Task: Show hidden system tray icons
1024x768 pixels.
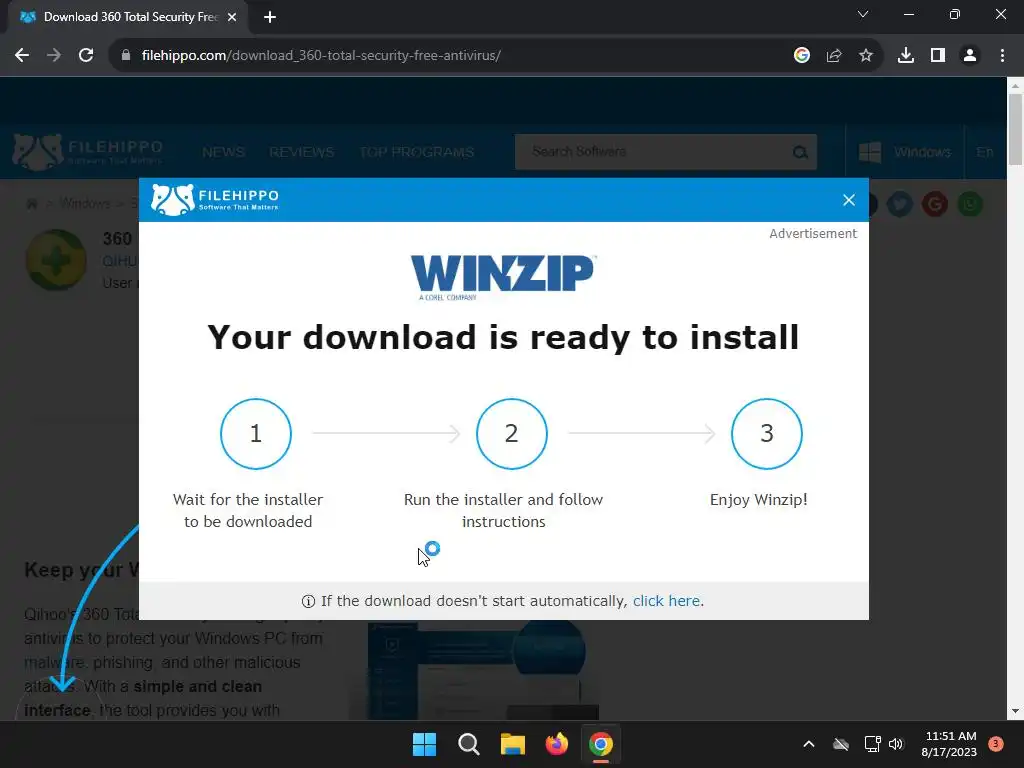Action: click(x=808, y=744)
